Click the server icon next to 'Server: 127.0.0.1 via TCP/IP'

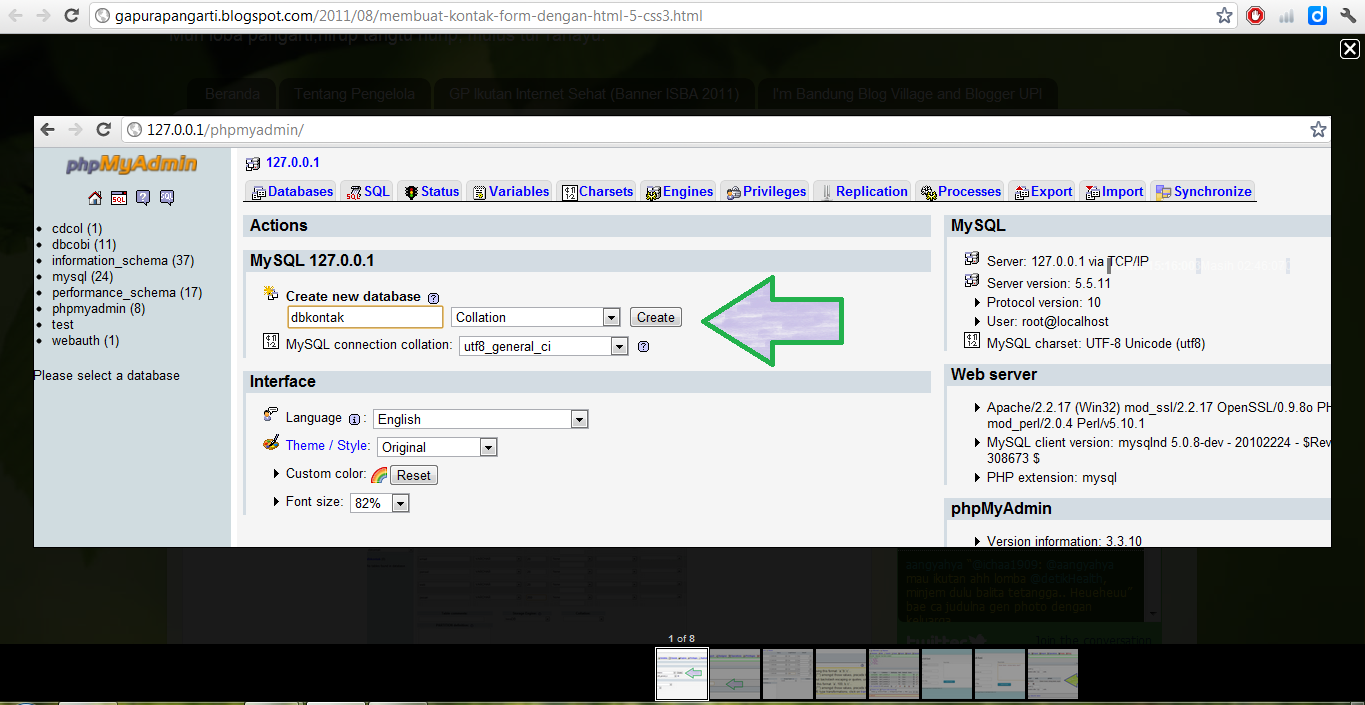pos(971,260)
